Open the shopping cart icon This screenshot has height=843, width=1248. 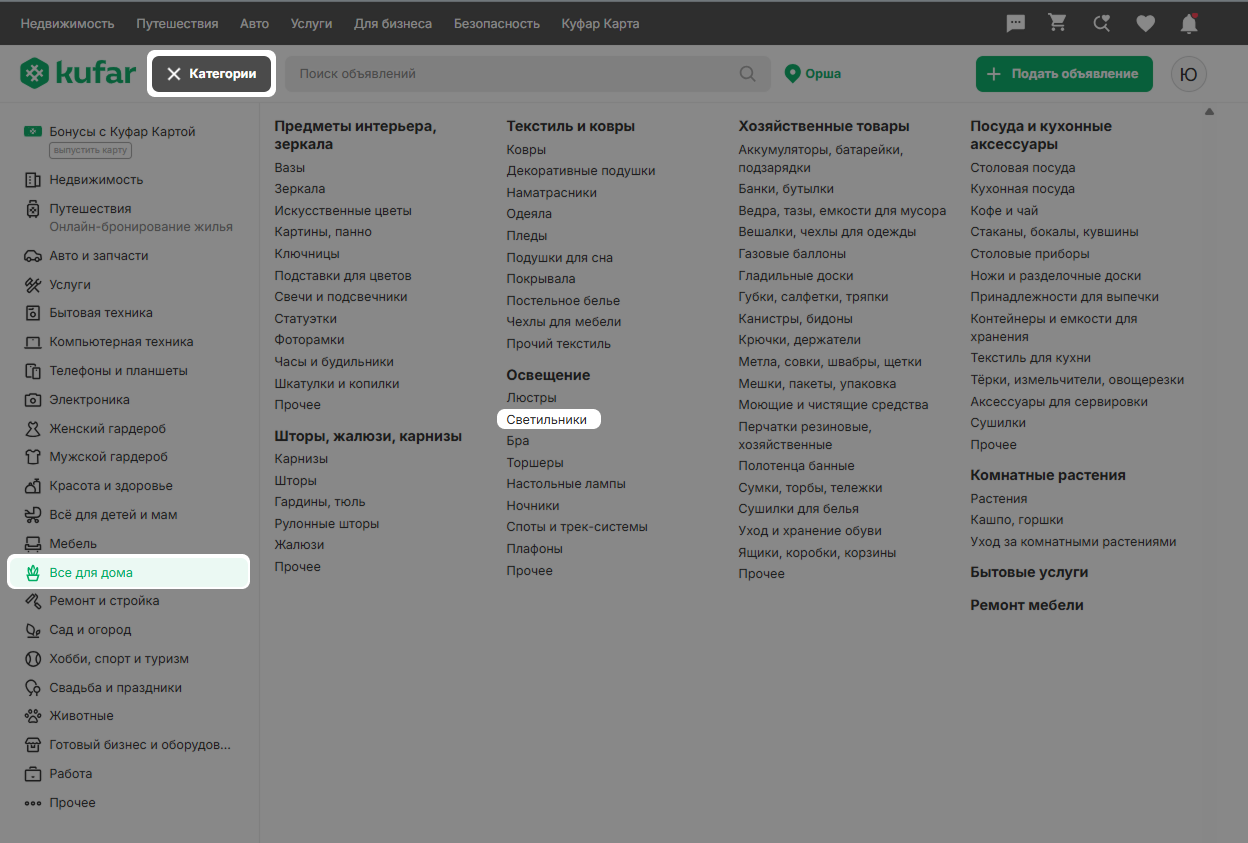[x=1057, y=23]
